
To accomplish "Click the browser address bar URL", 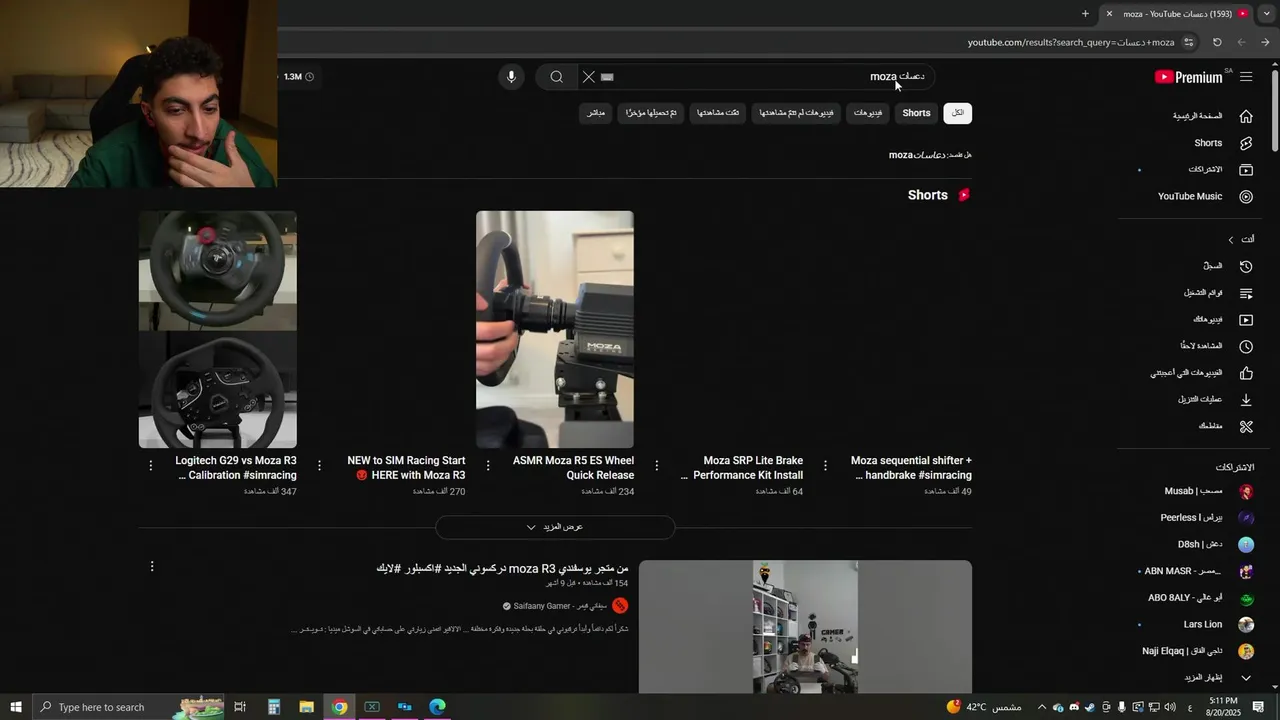I will click(1071, 42).
